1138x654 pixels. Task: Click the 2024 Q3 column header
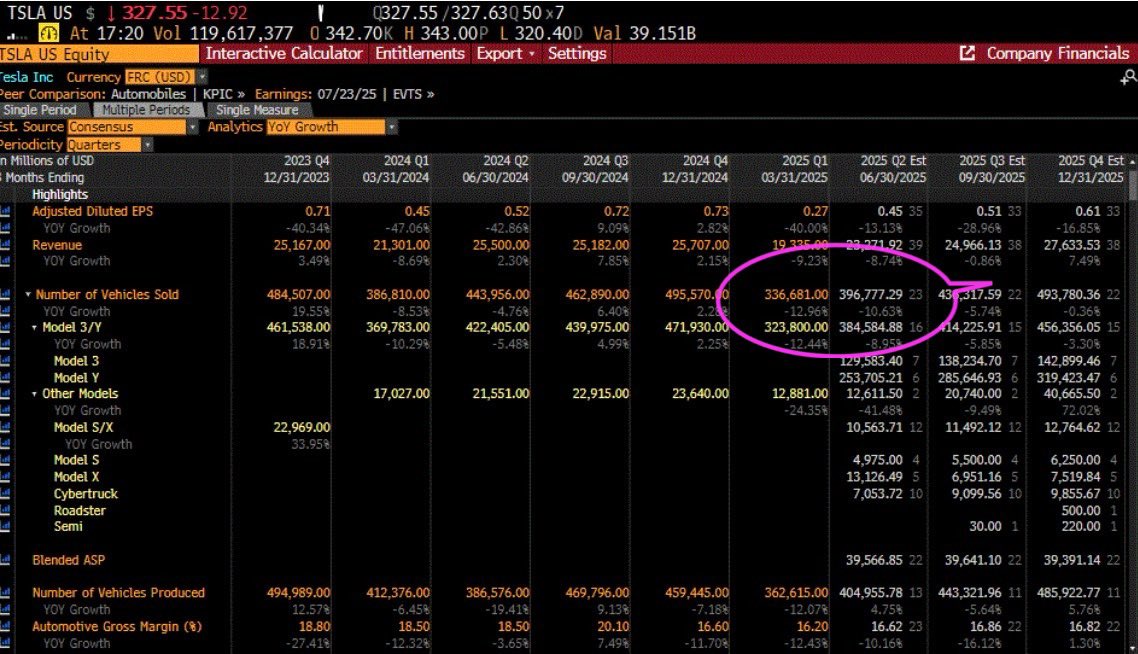coord(605,160)
